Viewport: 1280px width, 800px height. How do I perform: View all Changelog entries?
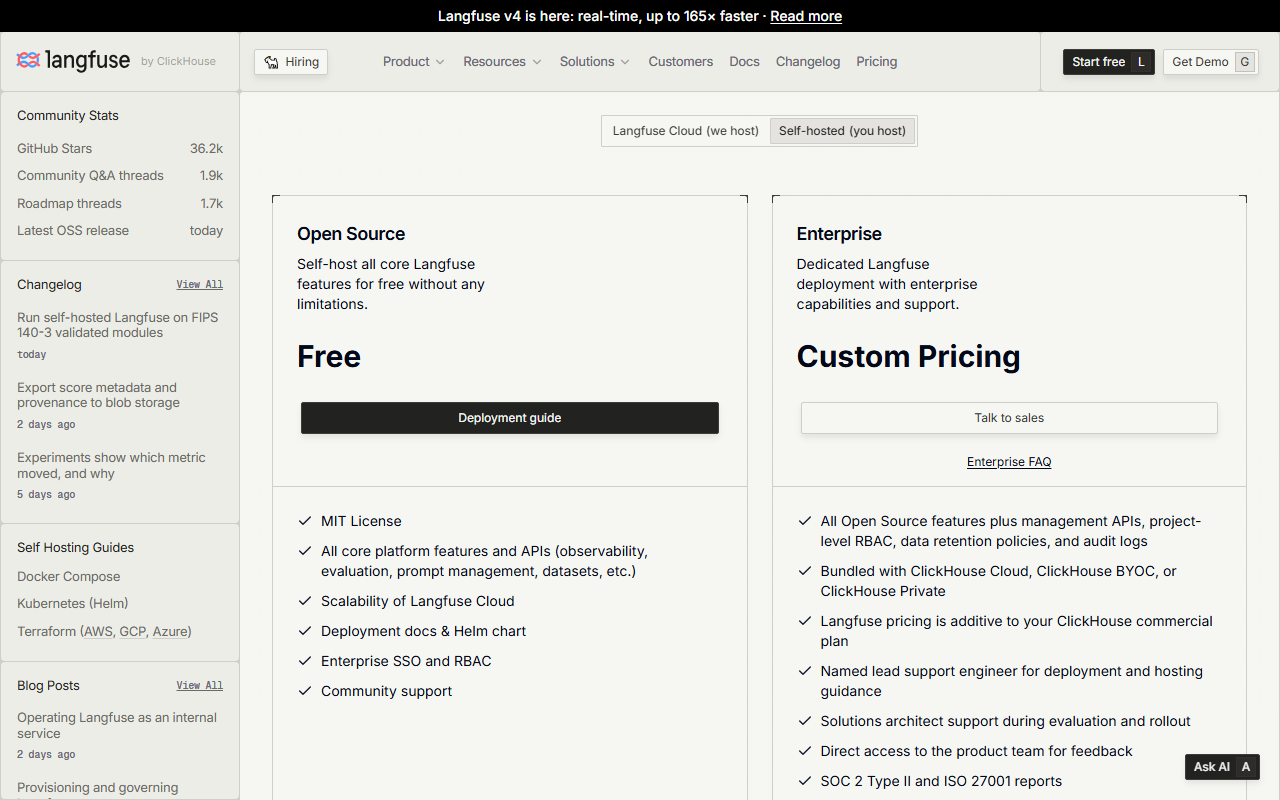(200, 285)
